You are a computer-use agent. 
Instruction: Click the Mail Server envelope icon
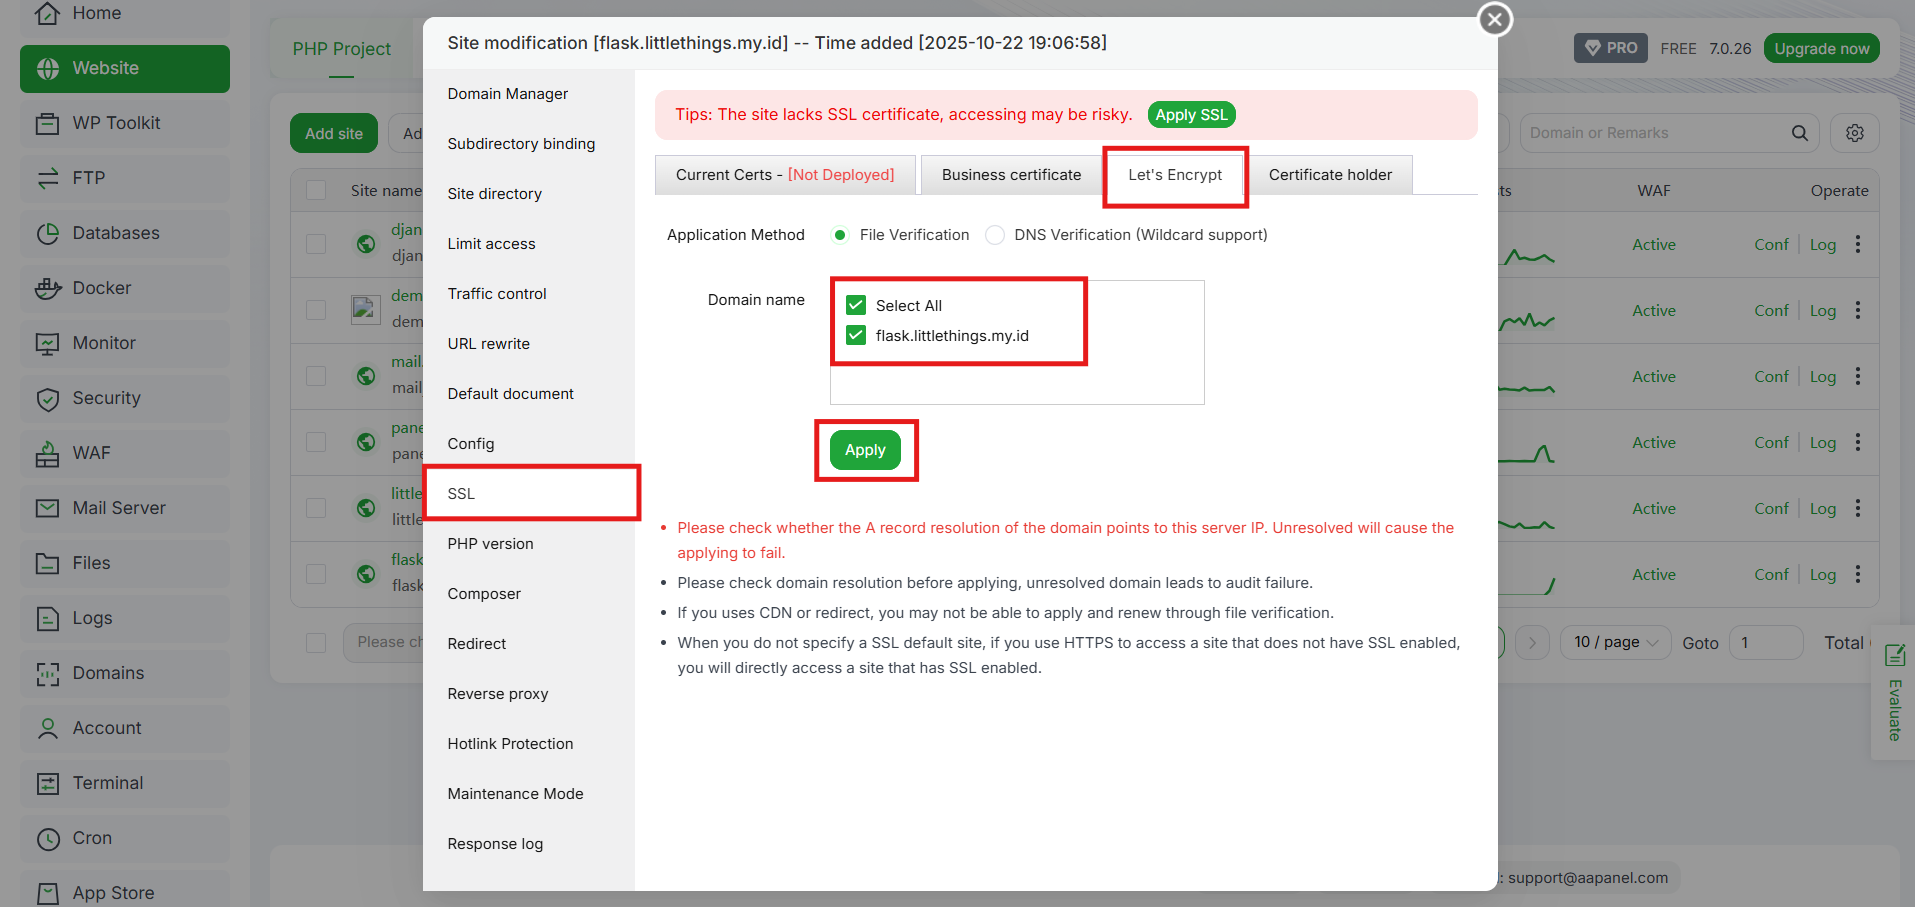[x=47, y=508]
